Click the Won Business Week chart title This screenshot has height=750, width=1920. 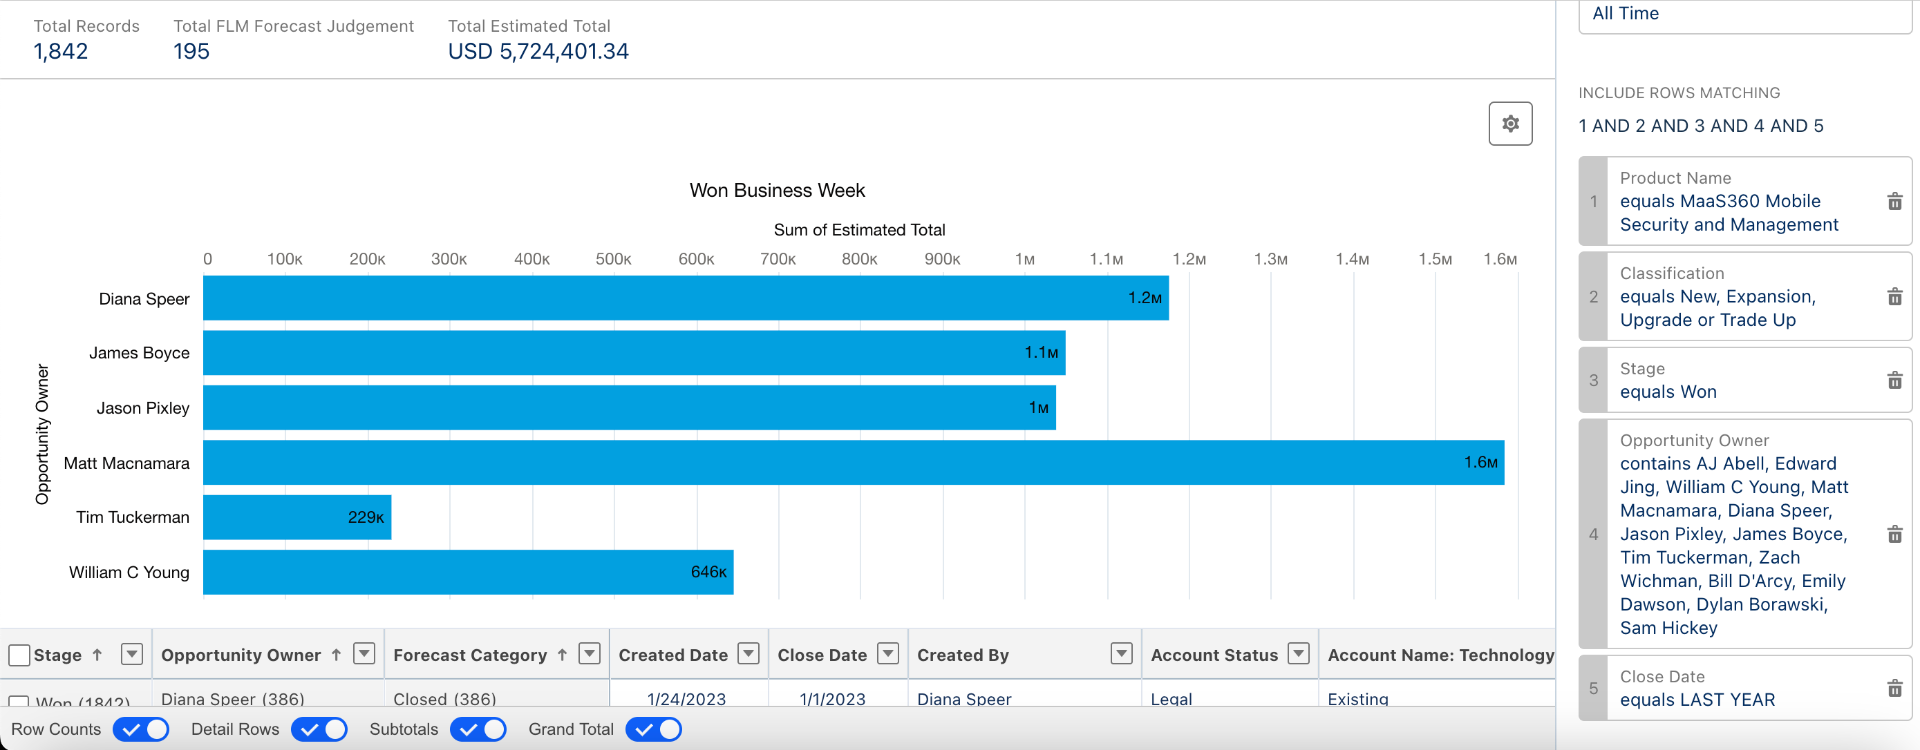pyautogui.click(x=777, y=190)
